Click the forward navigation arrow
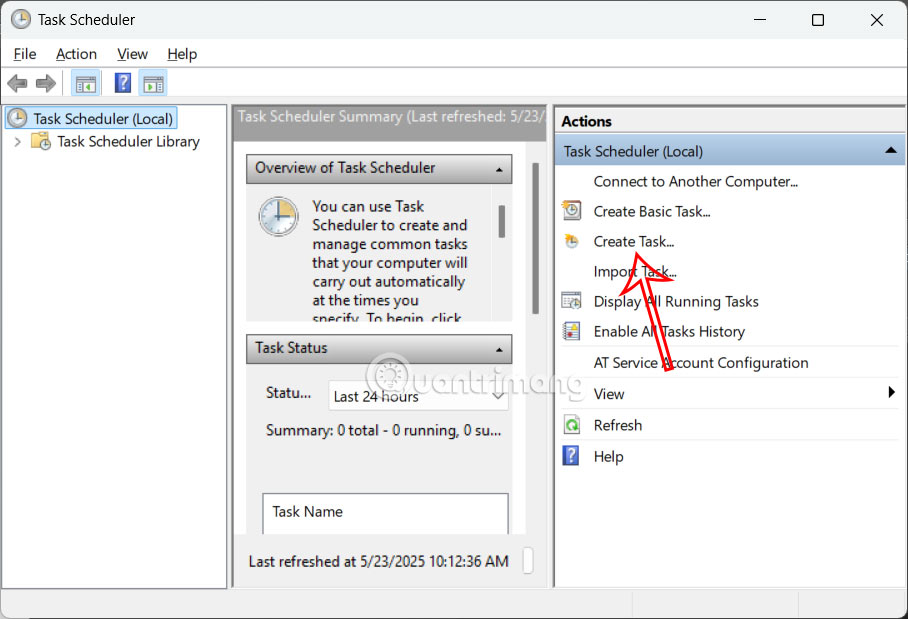This screenshot has width=908, height=619. [x=46, y=83]
